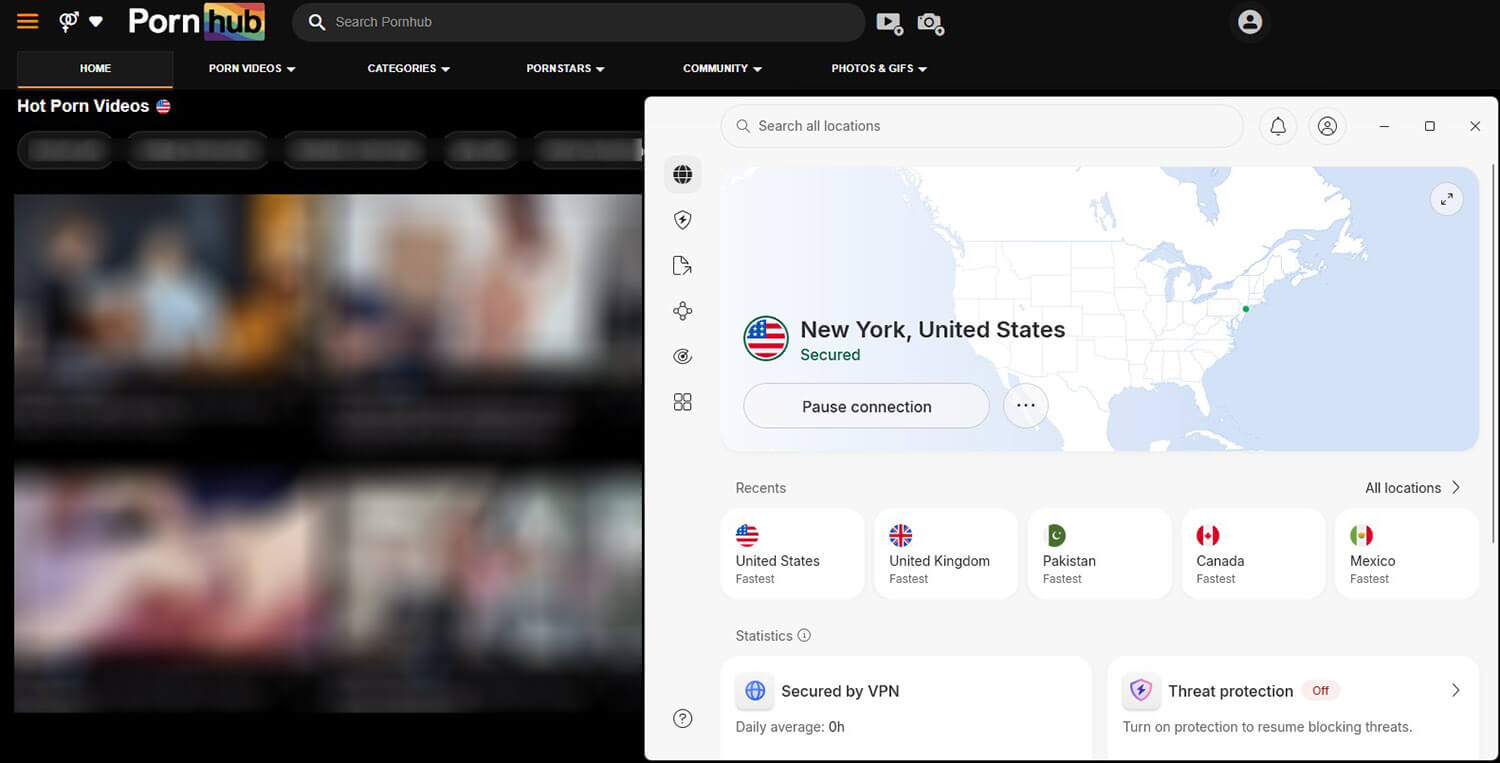Click the New York server dot on map
Image resolution: width=1500 pixels, height=763 pixels.
click(1245, 309)
